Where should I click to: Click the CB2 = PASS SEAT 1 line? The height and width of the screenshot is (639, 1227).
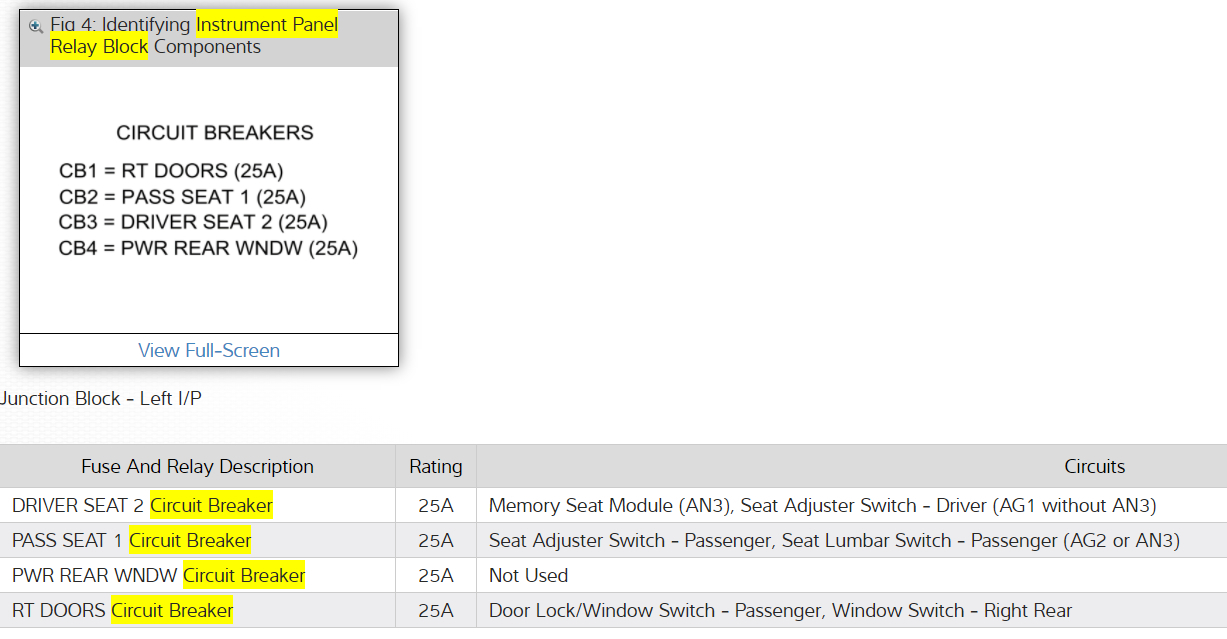(182, 197)
